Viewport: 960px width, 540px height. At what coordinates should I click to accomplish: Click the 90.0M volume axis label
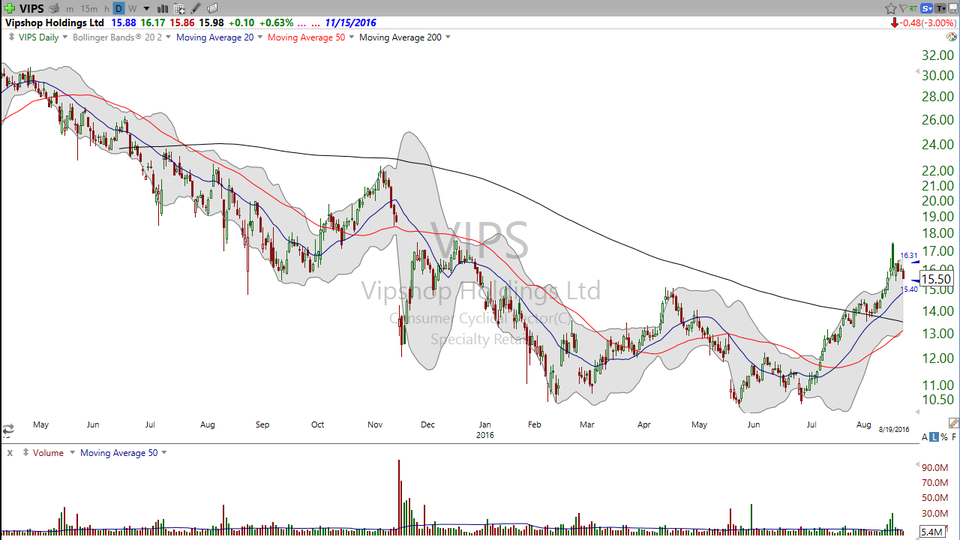coord(935,468)
